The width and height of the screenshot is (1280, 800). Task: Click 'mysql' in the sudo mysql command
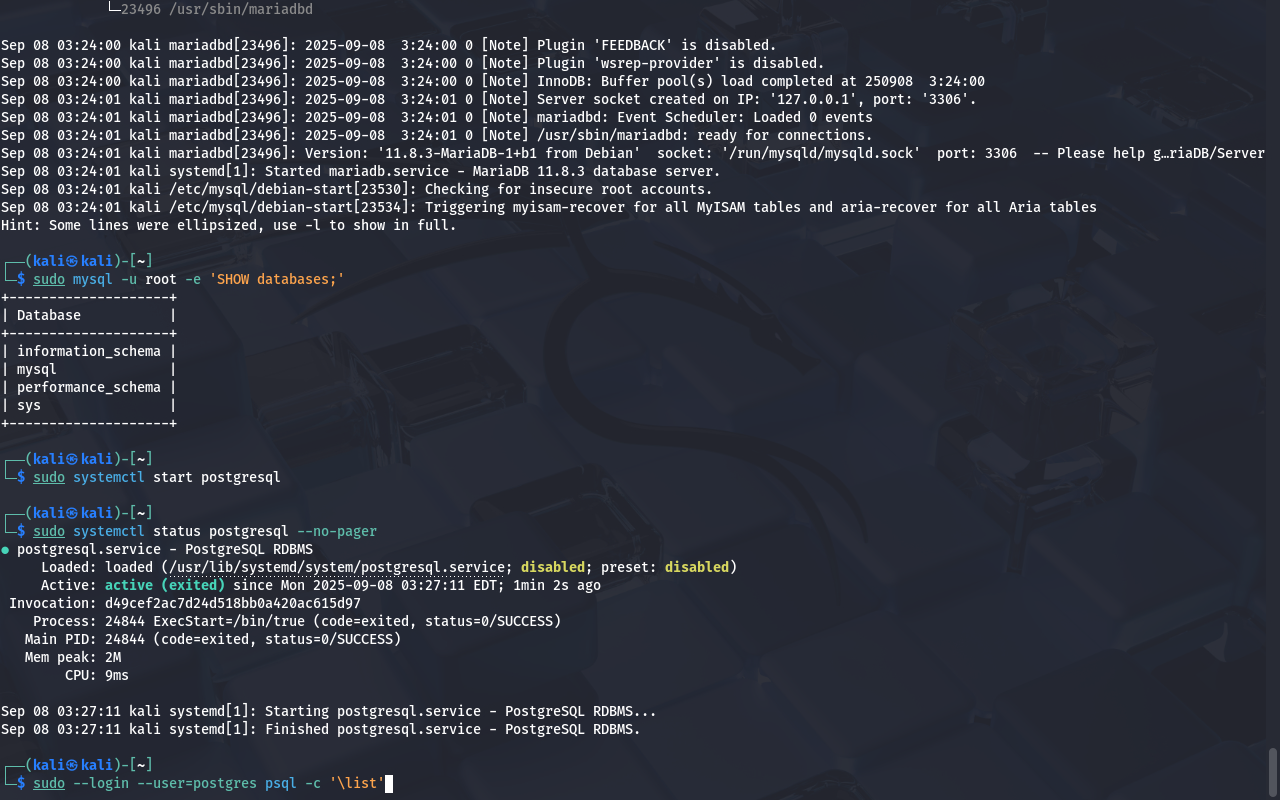[x=93, y=279]
